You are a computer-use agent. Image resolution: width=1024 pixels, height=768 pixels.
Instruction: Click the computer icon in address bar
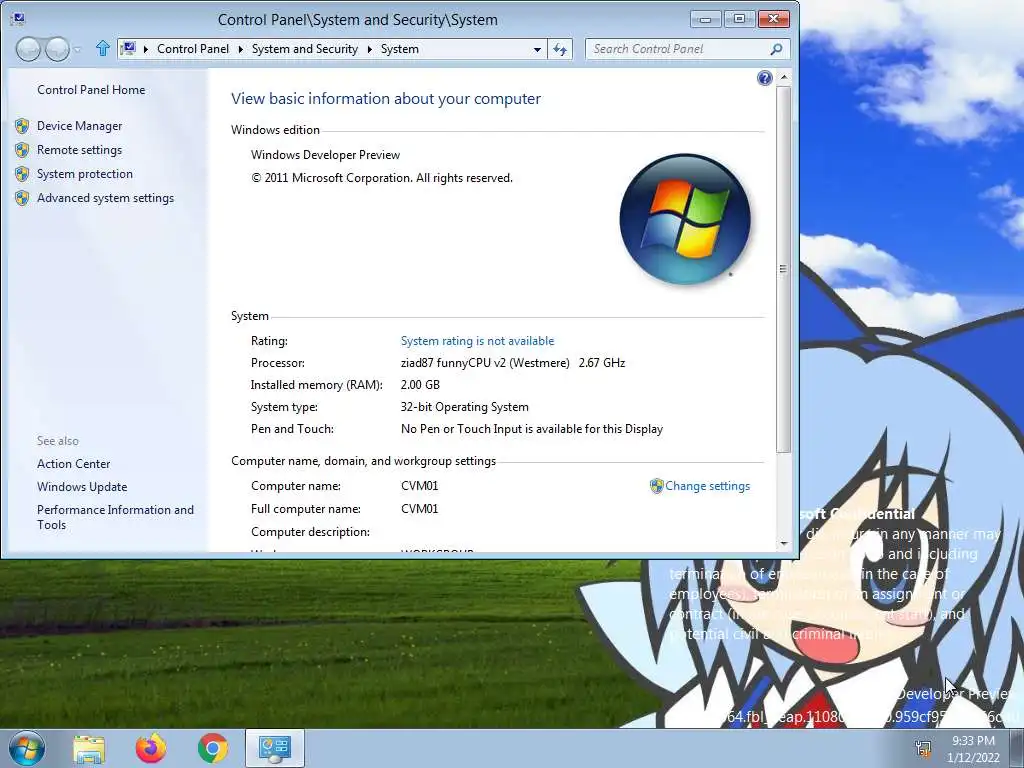tap(129, 49)
